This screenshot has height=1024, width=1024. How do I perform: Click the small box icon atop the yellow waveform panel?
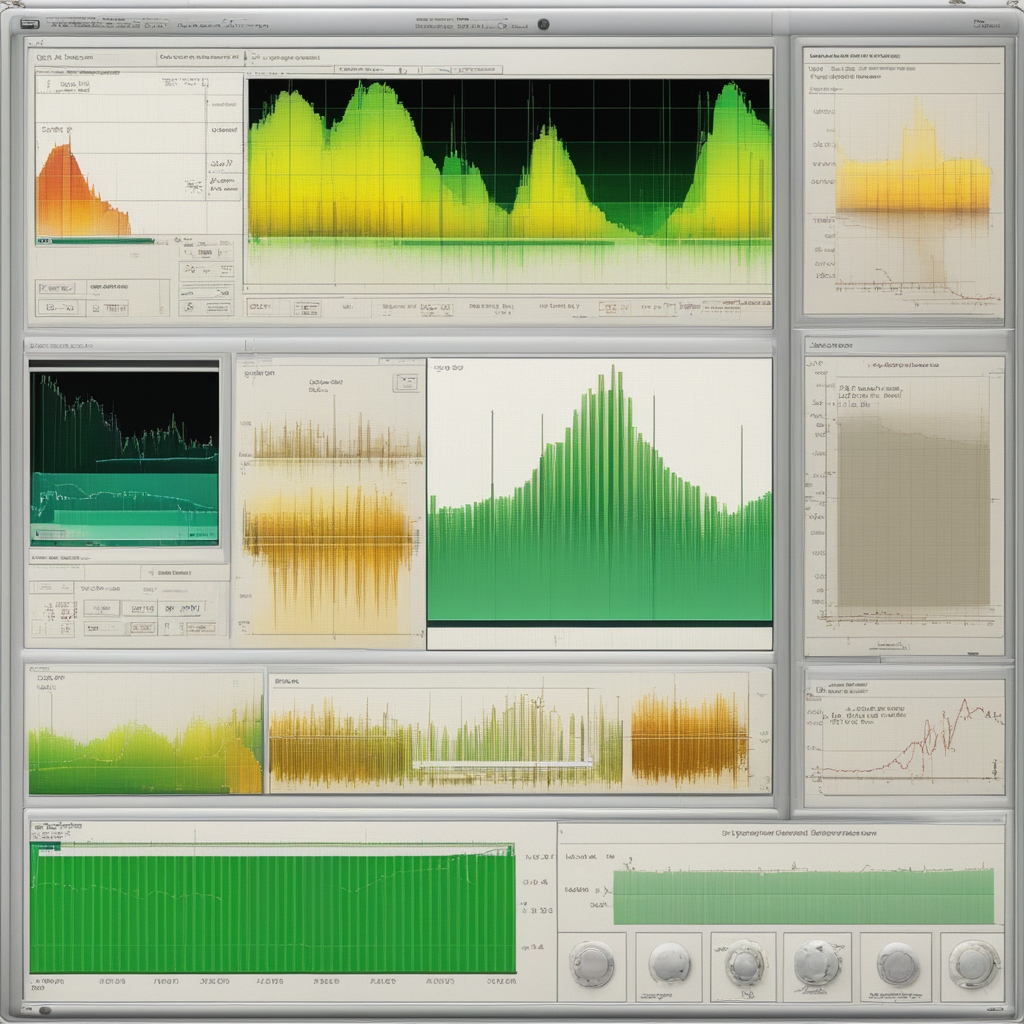pyautogui.click(x=406, y=383)
